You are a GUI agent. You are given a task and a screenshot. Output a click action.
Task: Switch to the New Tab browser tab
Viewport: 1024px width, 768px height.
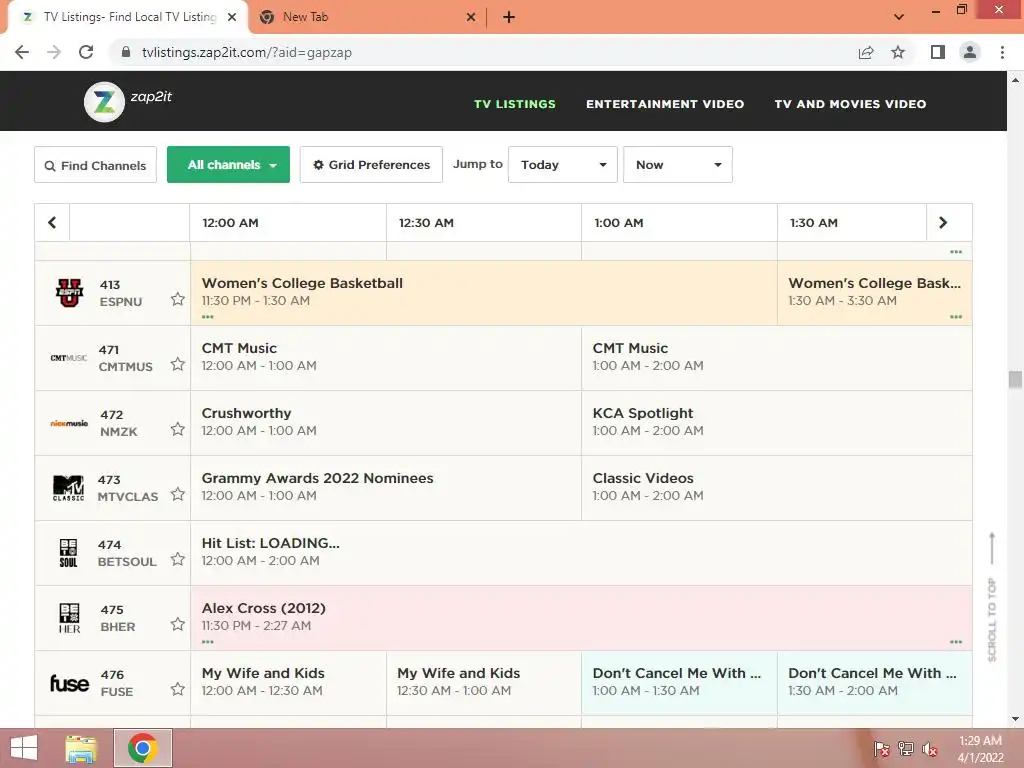tap(364, 18)
